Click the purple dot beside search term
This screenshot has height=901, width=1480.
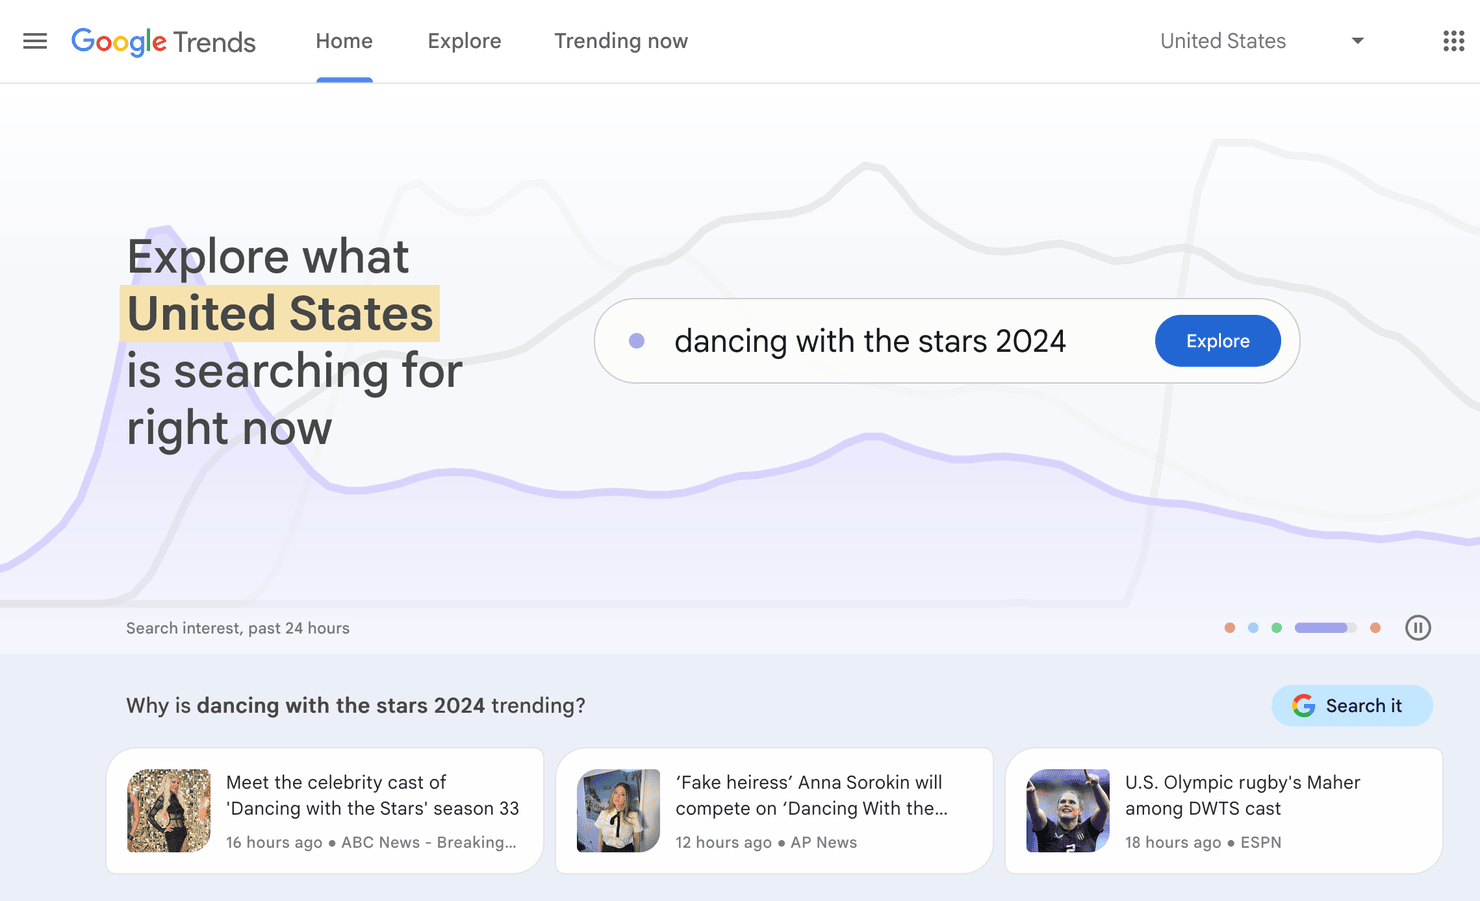pyautogui.click(x=636, y=341)
